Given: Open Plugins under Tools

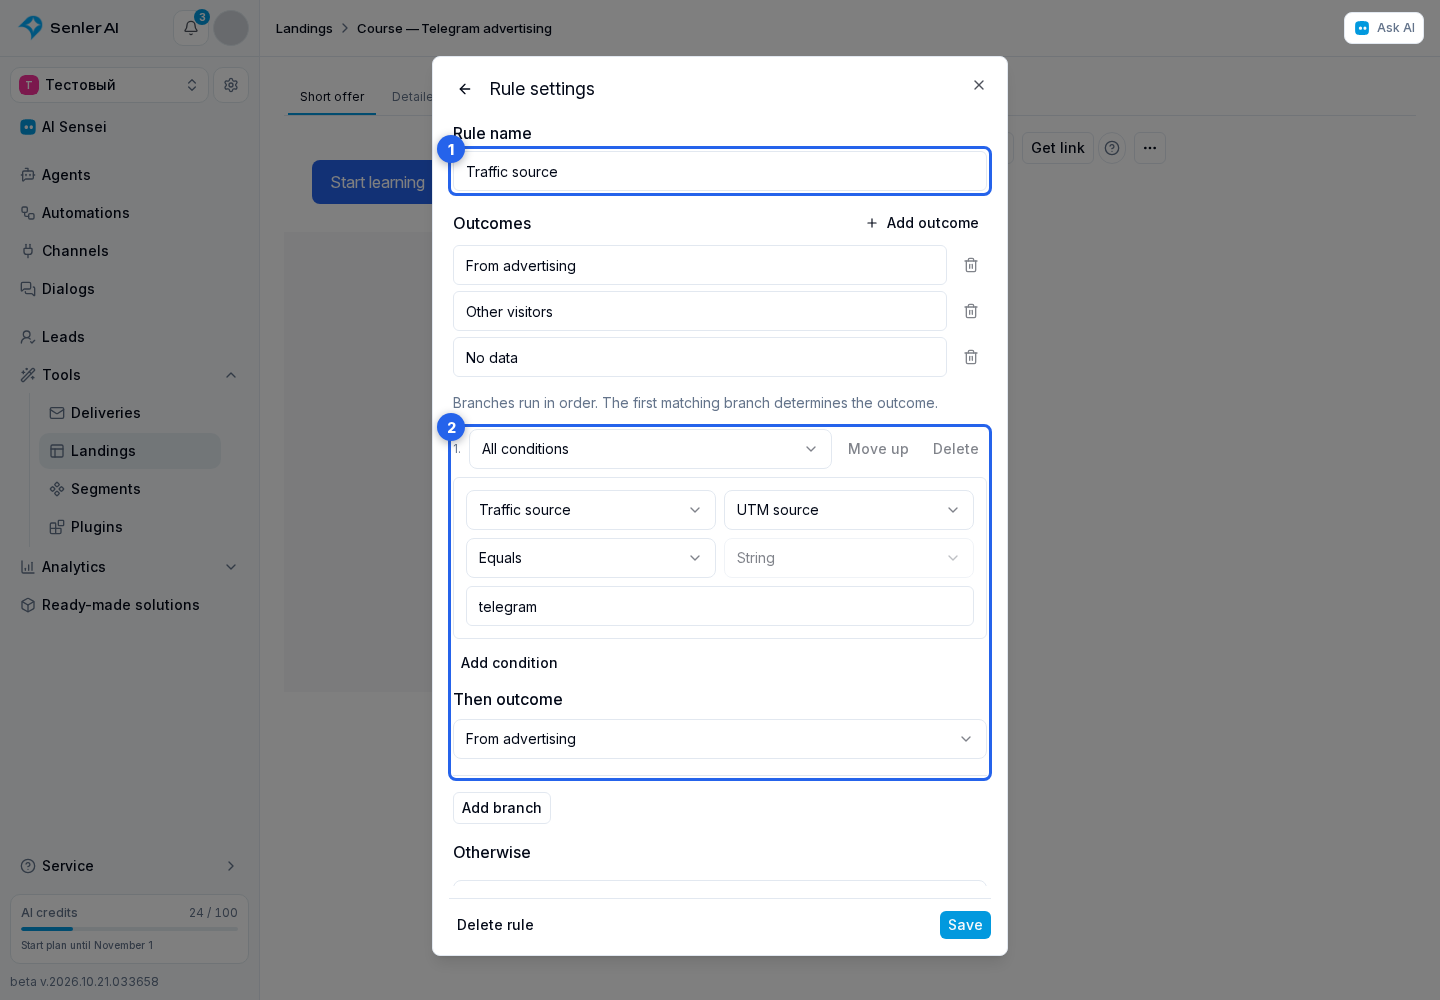Looking at the screenshot, I should tap(130, 527).
